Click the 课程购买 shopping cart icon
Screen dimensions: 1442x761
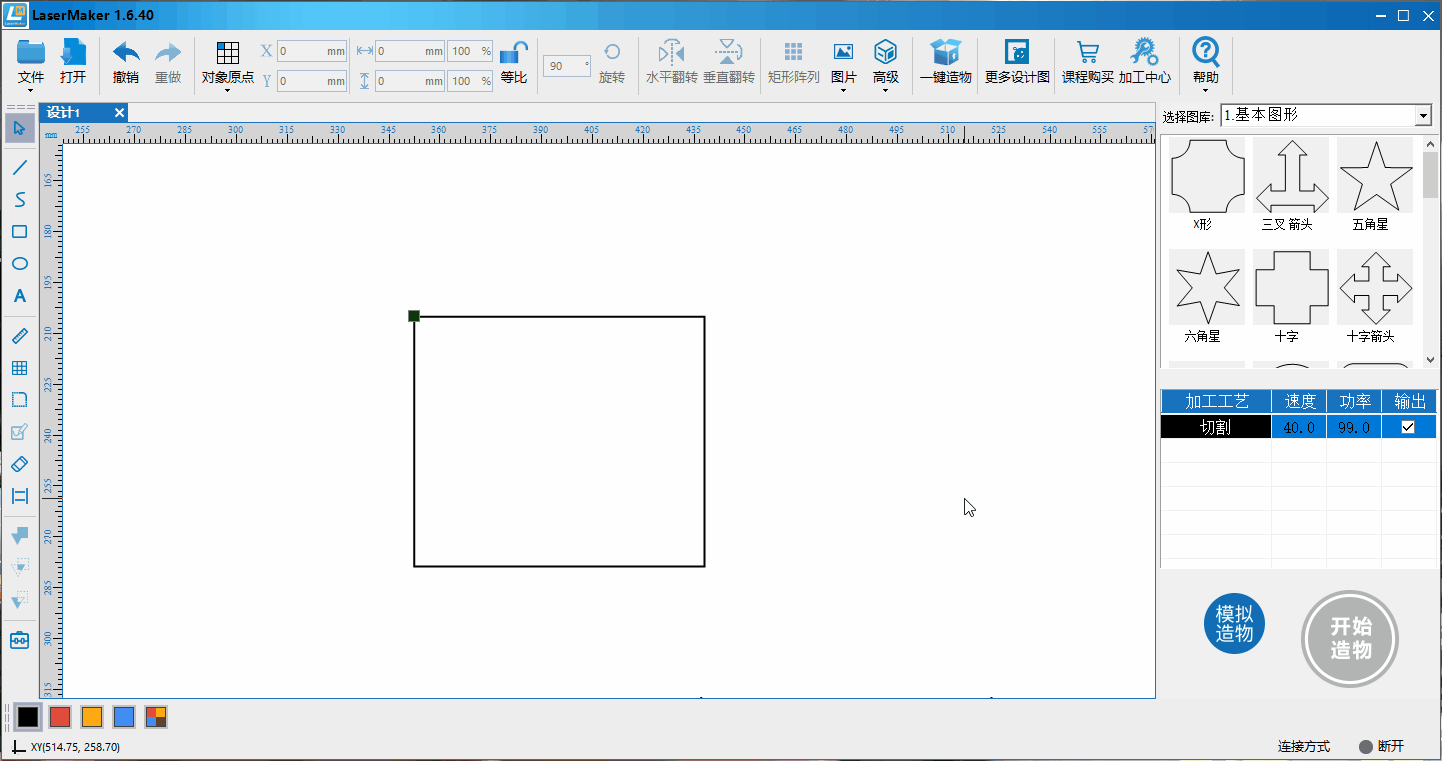coord(1087,52)
